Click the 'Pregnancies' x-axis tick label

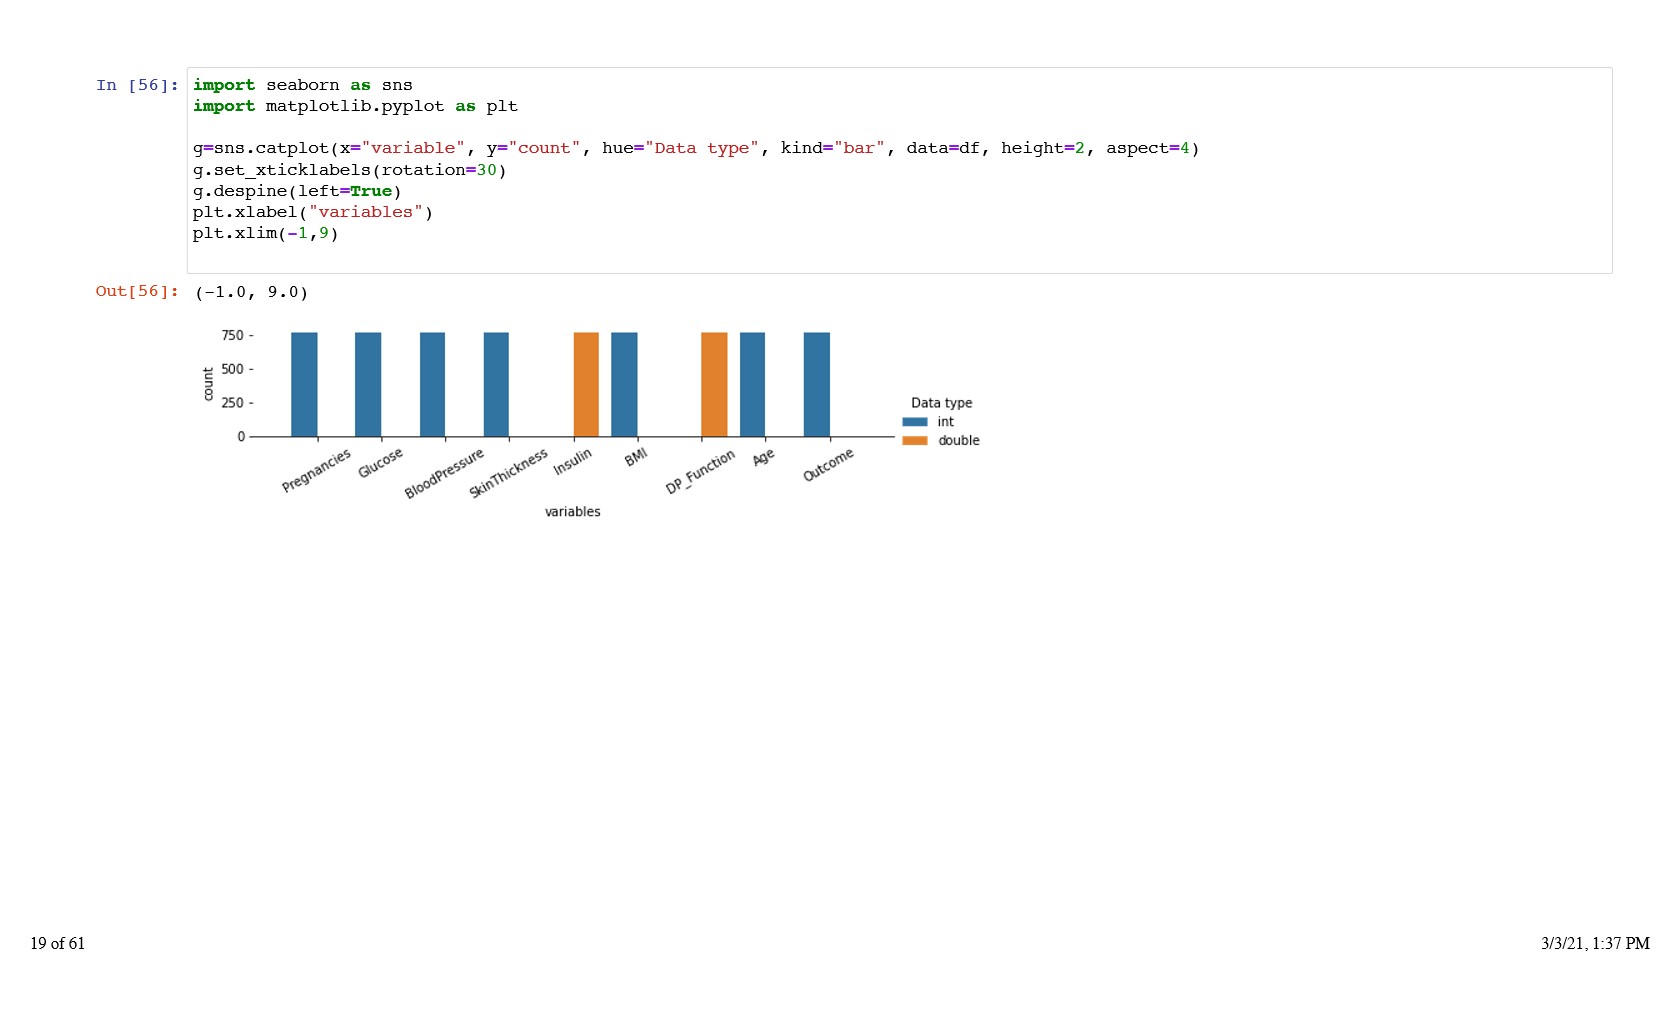pos(316,471)
